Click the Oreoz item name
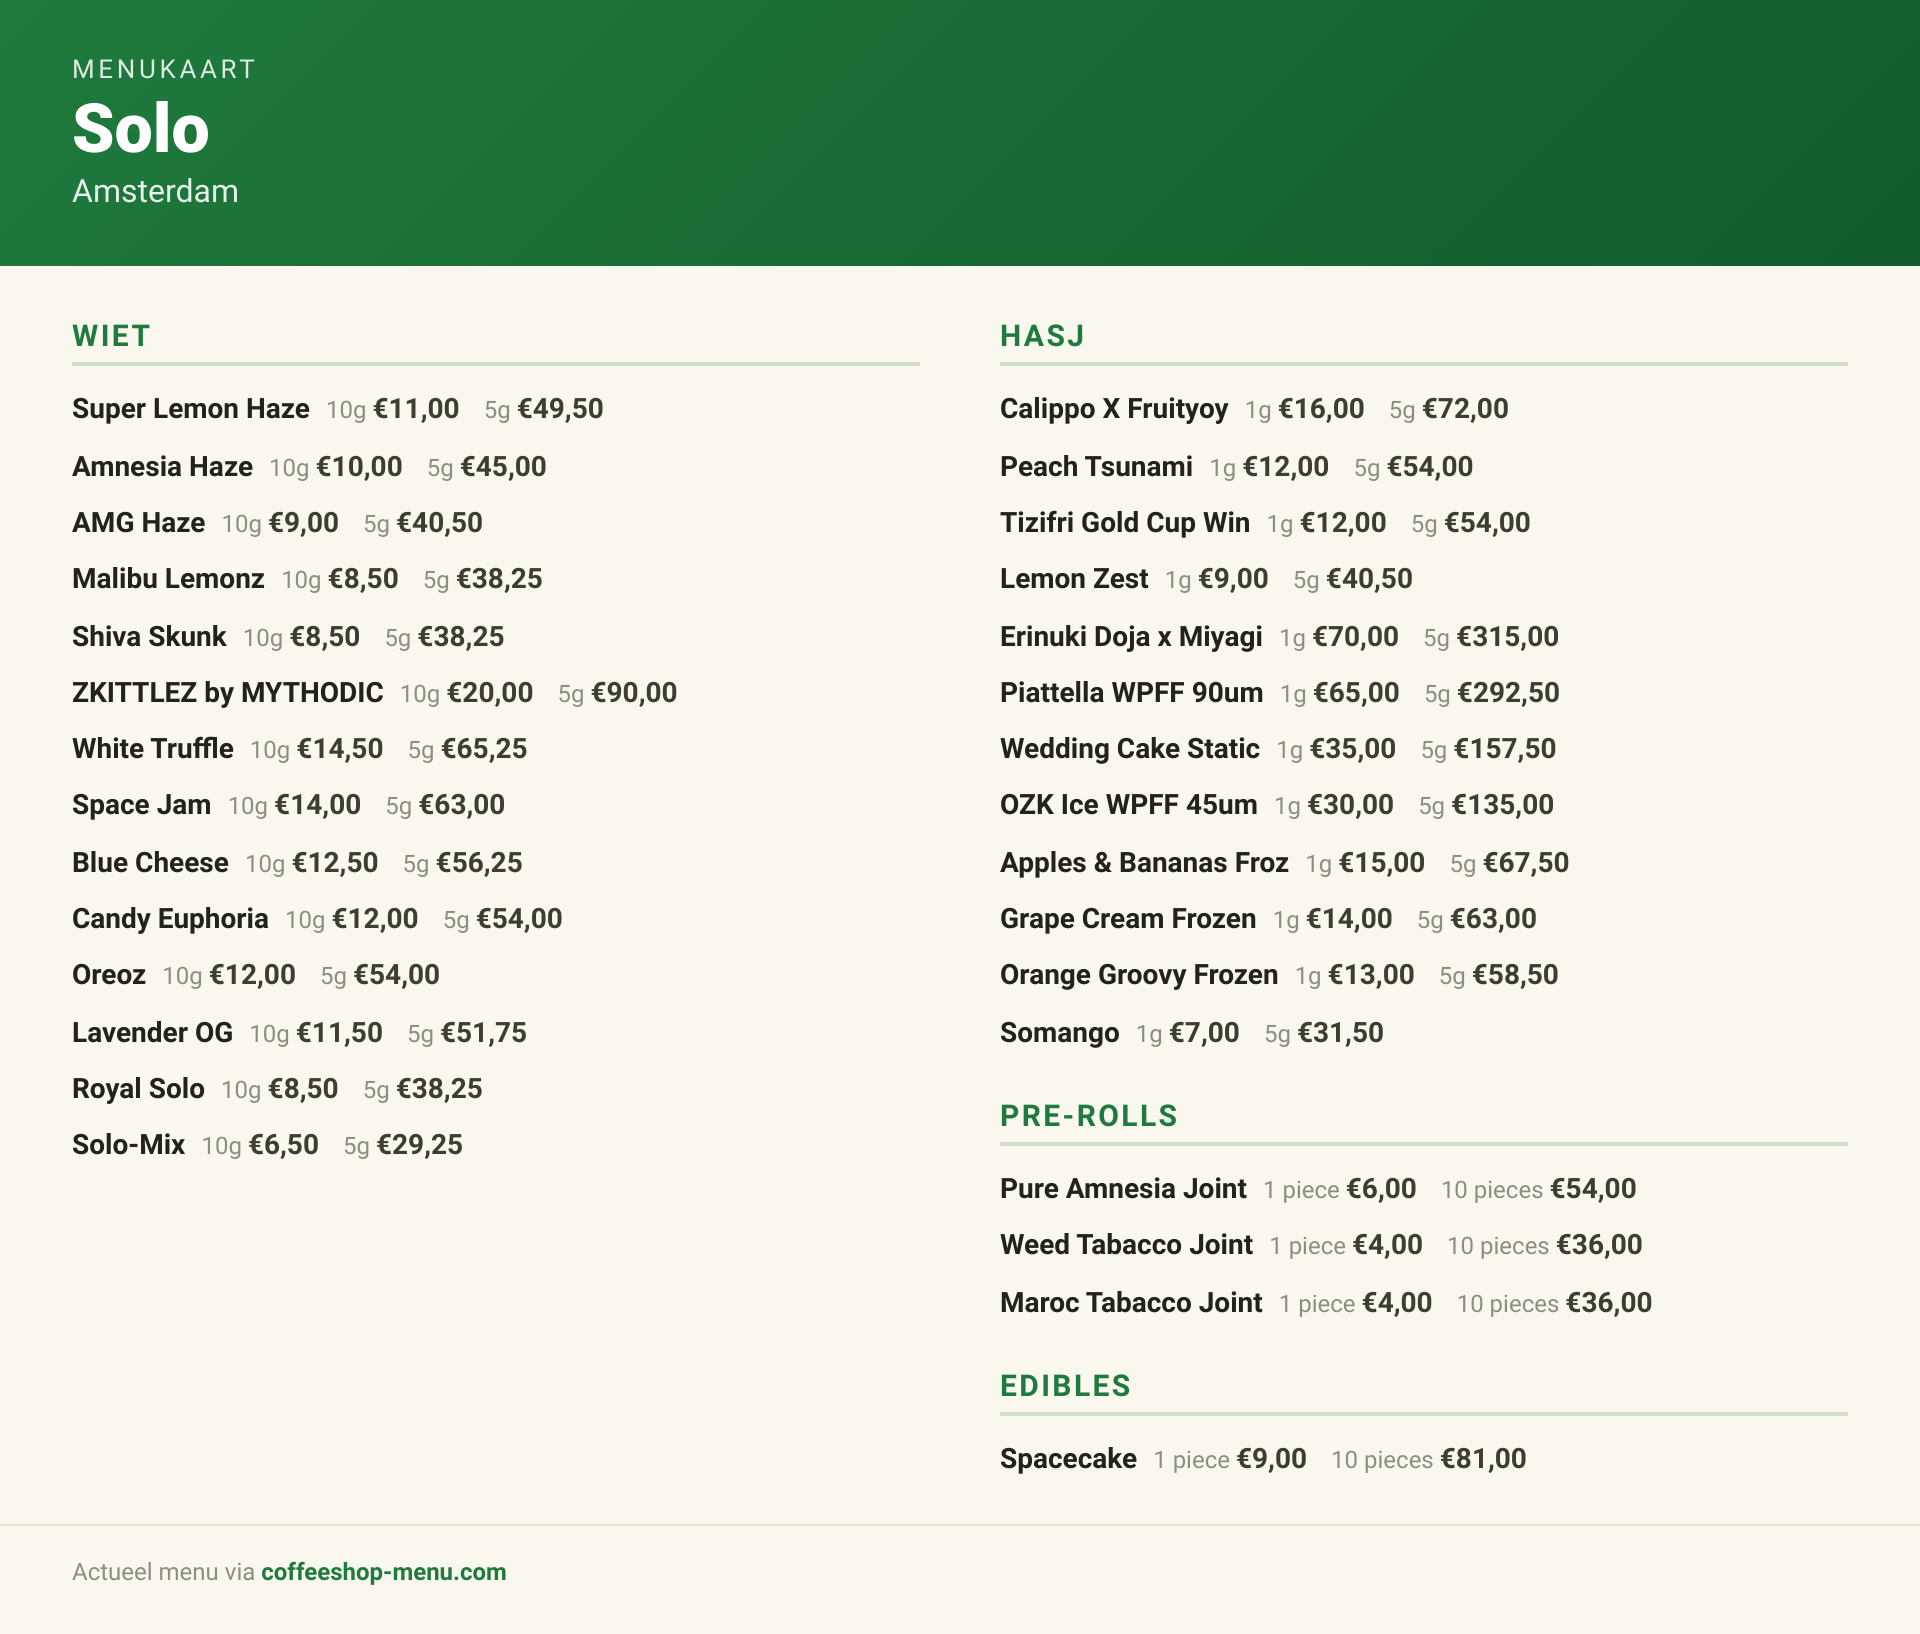 109,975
